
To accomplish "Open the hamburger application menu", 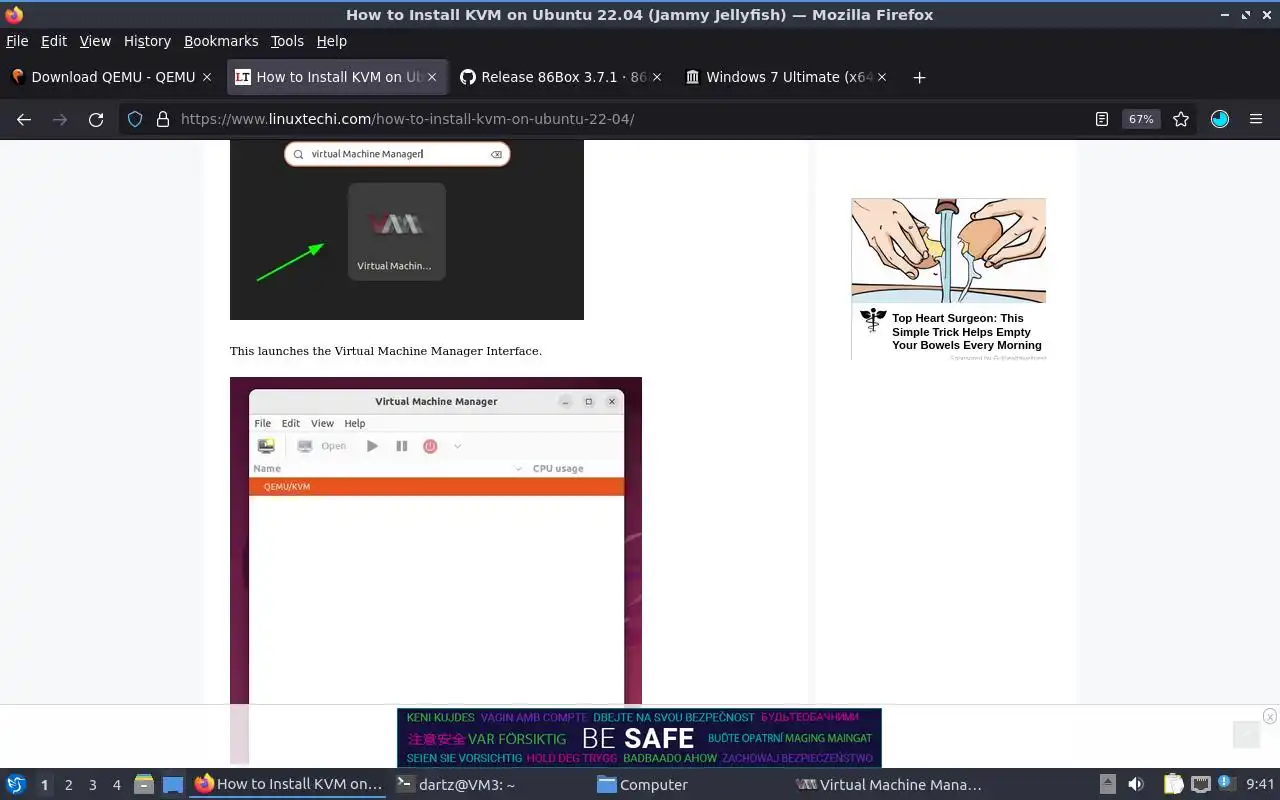I will coord(1256,119).
